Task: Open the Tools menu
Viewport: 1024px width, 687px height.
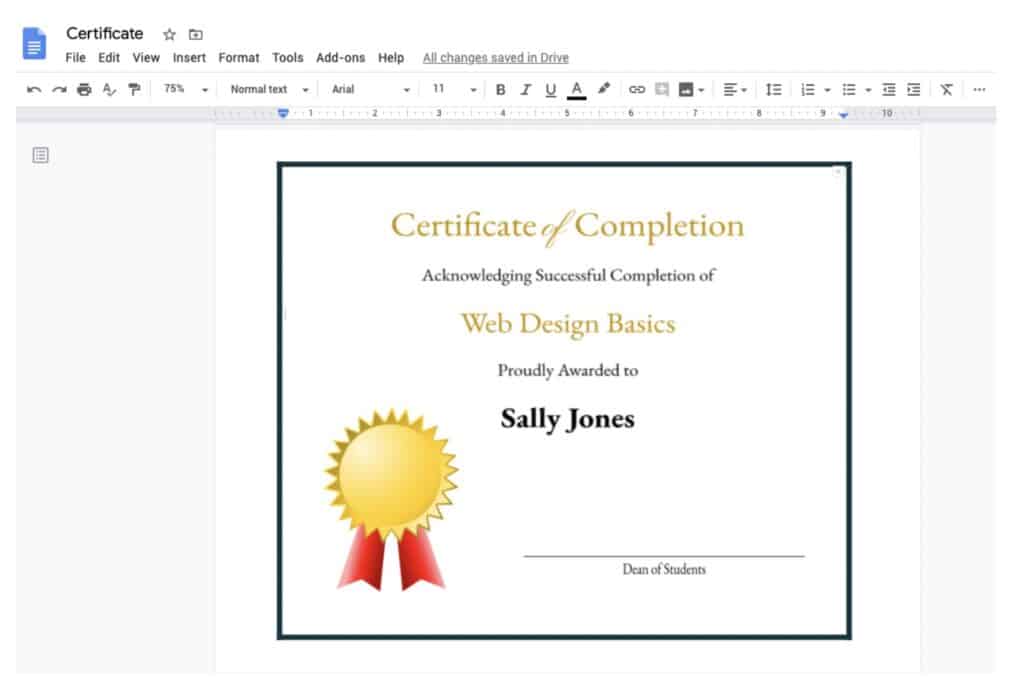Action: 288,57
